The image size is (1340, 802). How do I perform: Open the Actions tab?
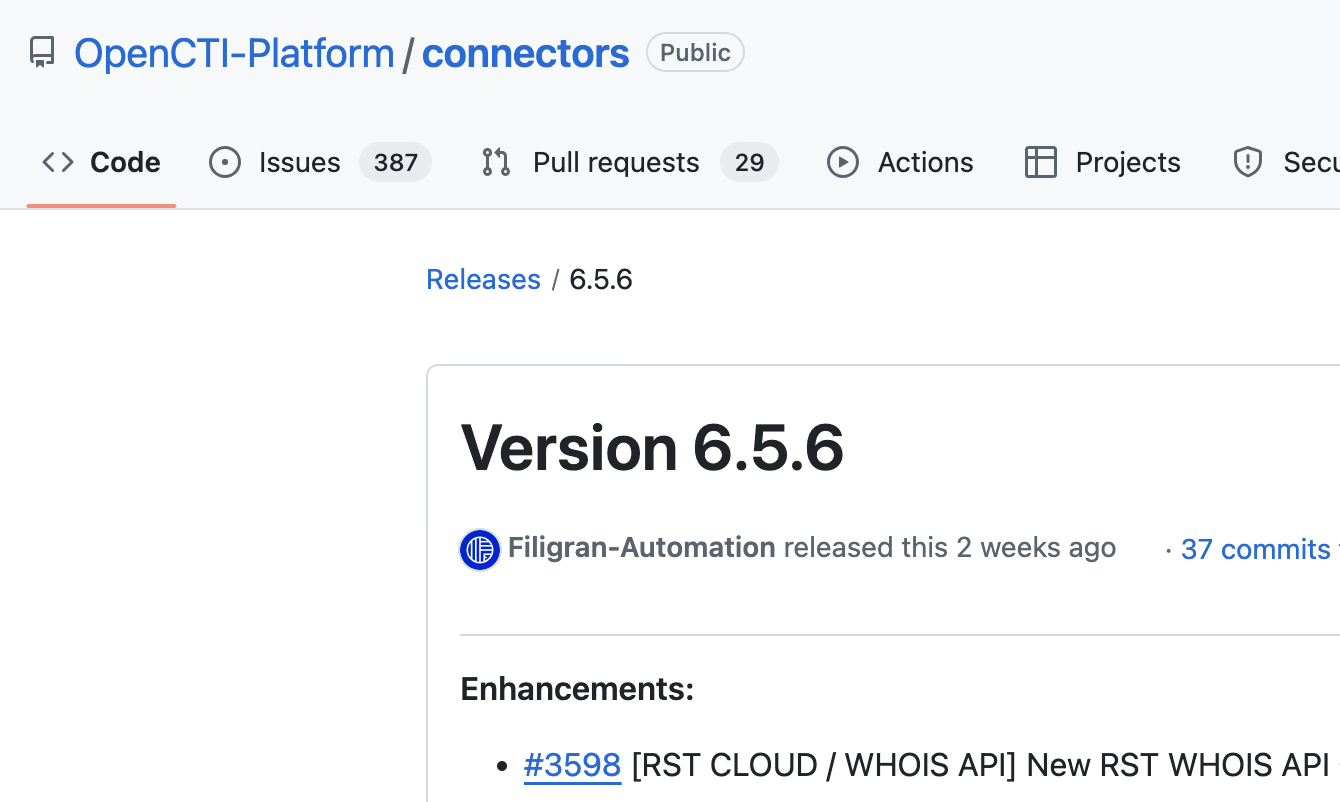click(x=925, y=162)
